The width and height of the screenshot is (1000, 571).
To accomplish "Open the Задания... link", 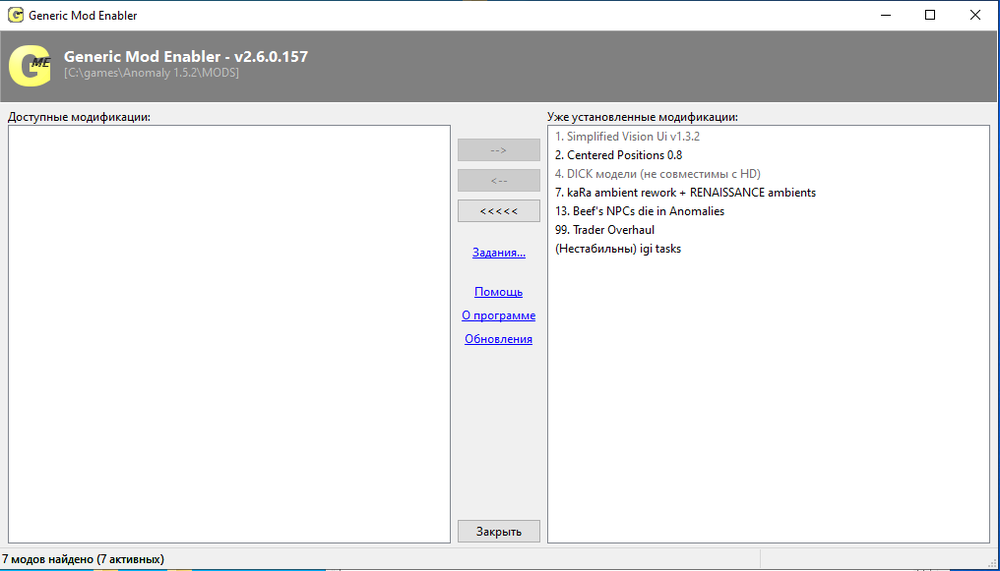I will point(499,253).
